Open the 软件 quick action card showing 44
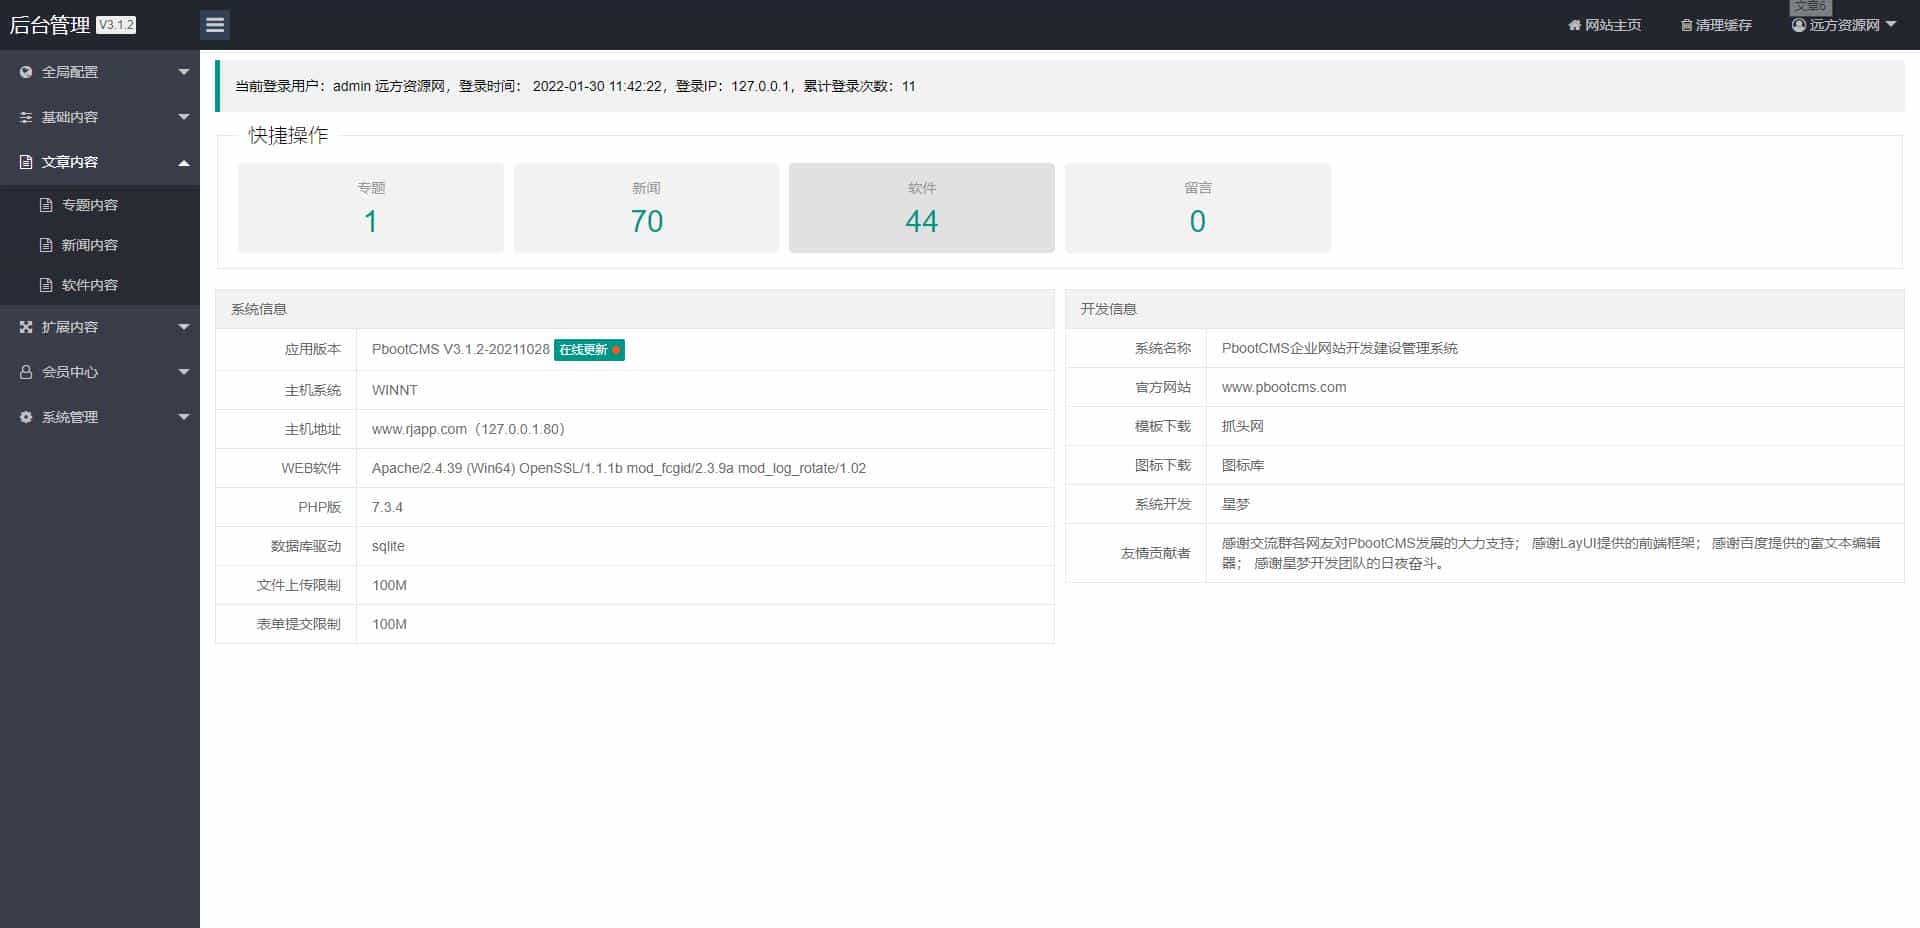The image size is (1920, 928). pyautogui.click(x=921, y=208)
